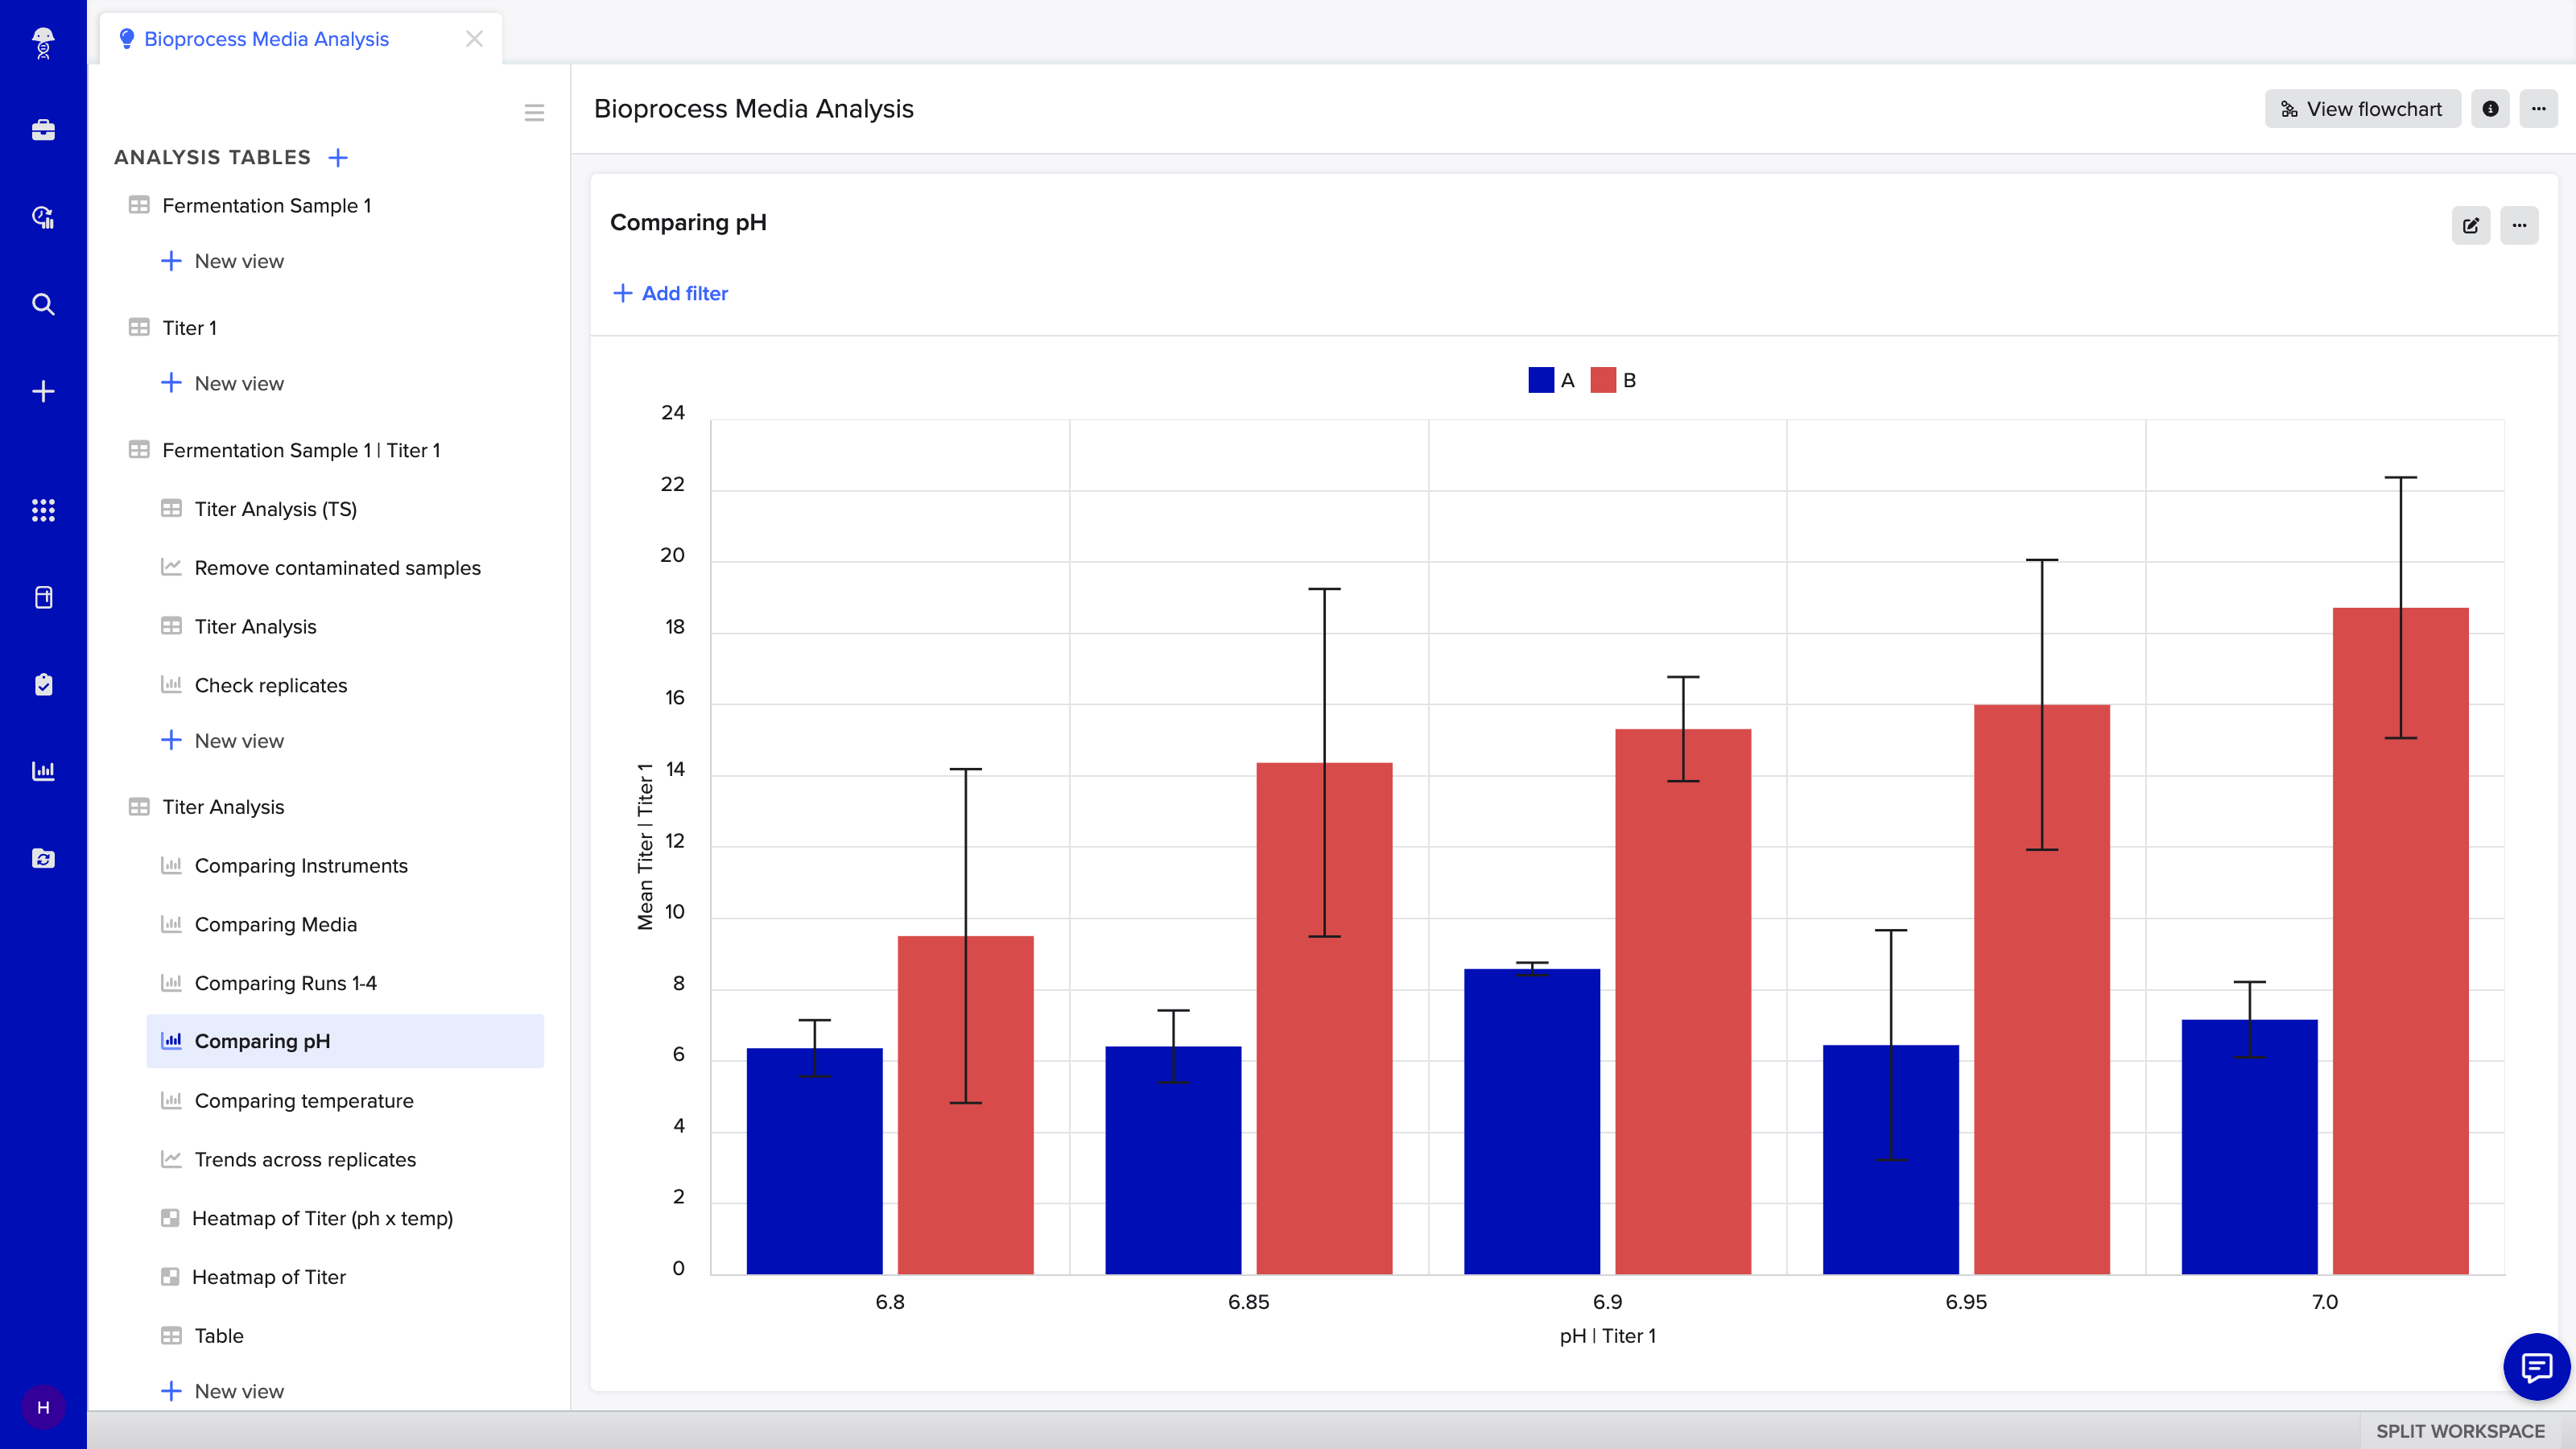Toggle series A in the chart legend
The height and width of the screenshot is (1449, 2576).
pyautogui.click(x=1551, y=380)
